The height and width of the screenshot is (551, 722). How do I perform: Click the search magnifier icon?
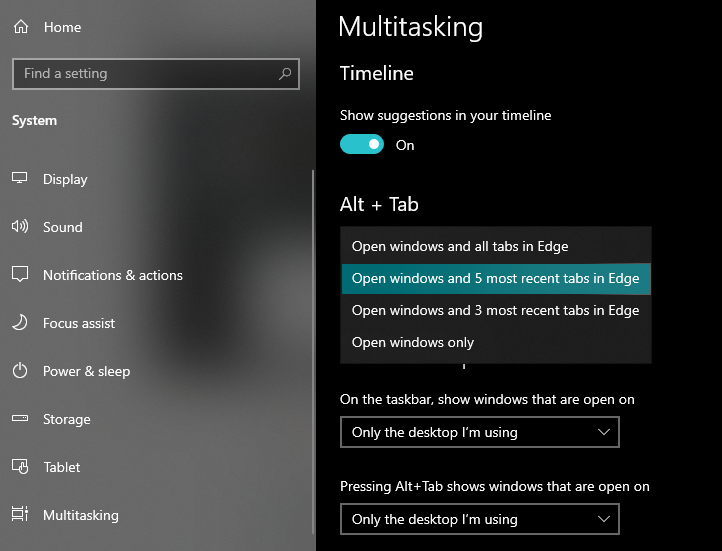click(285, 74)
